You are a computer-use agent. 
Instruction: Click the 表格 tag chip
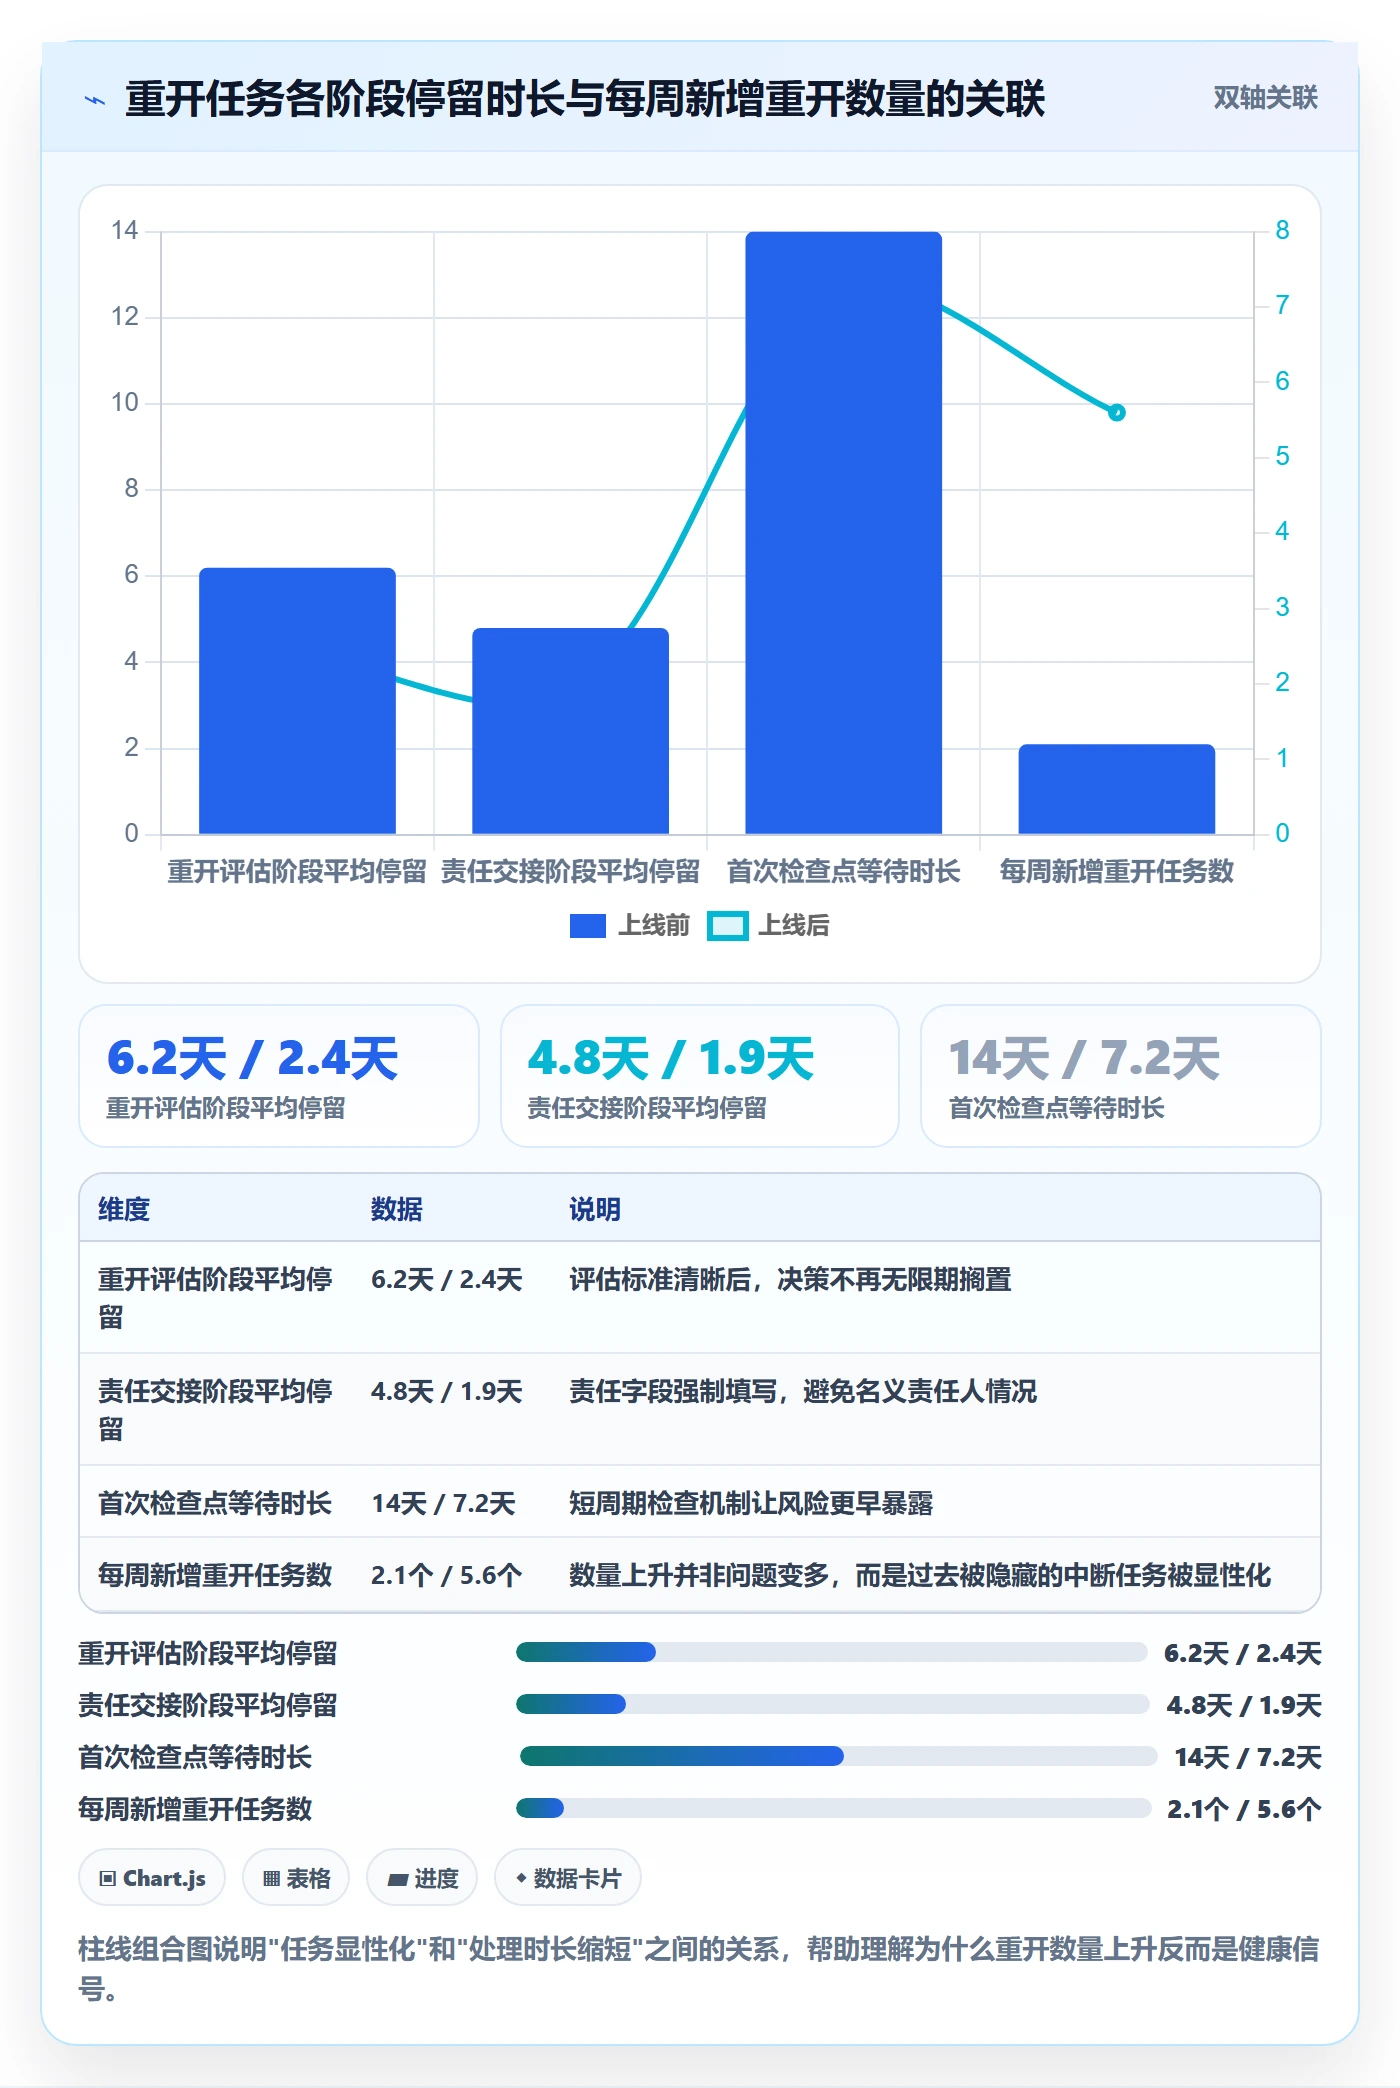pyautogui.click(x=295, y=1878)
